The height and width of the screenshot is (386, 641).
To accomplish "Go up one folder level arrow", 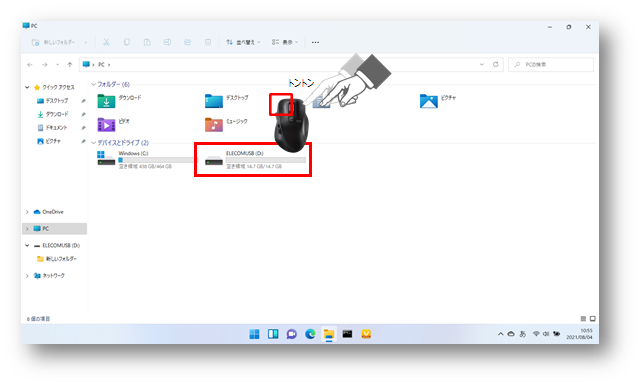I will coord(70,65).
